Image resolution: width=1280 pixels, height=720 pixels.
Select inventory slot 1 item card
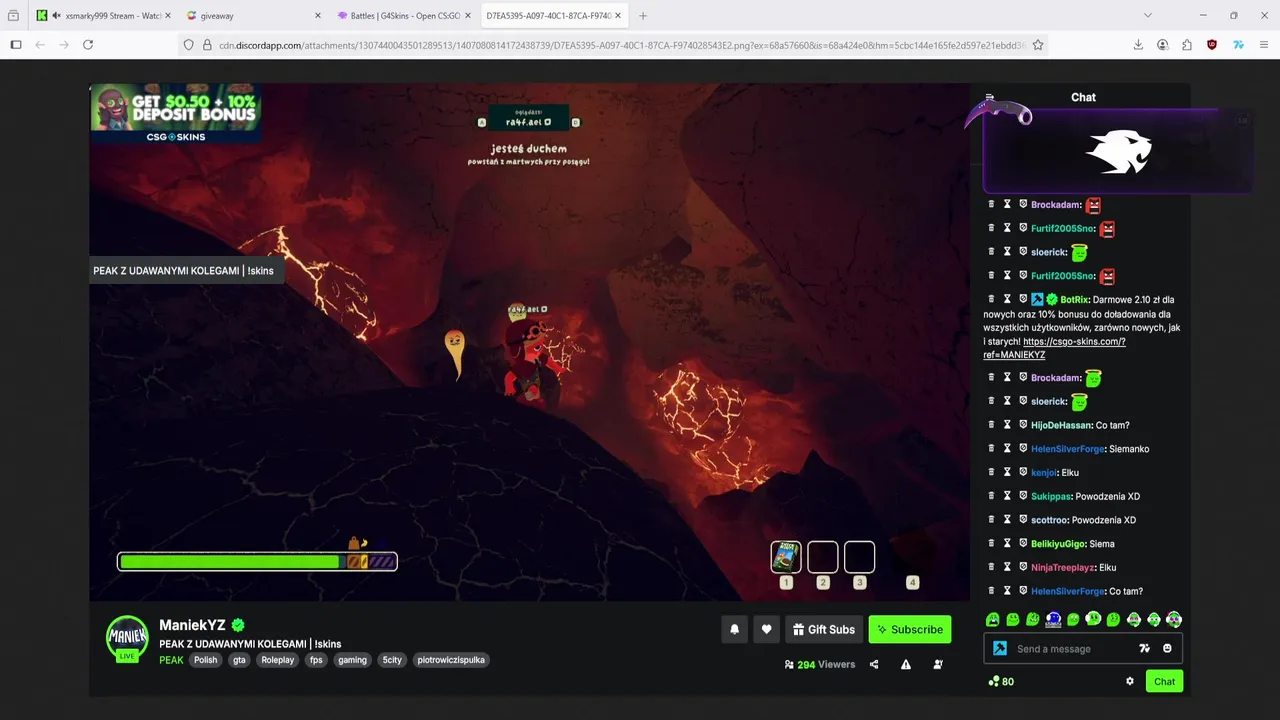tap(786, 557)
